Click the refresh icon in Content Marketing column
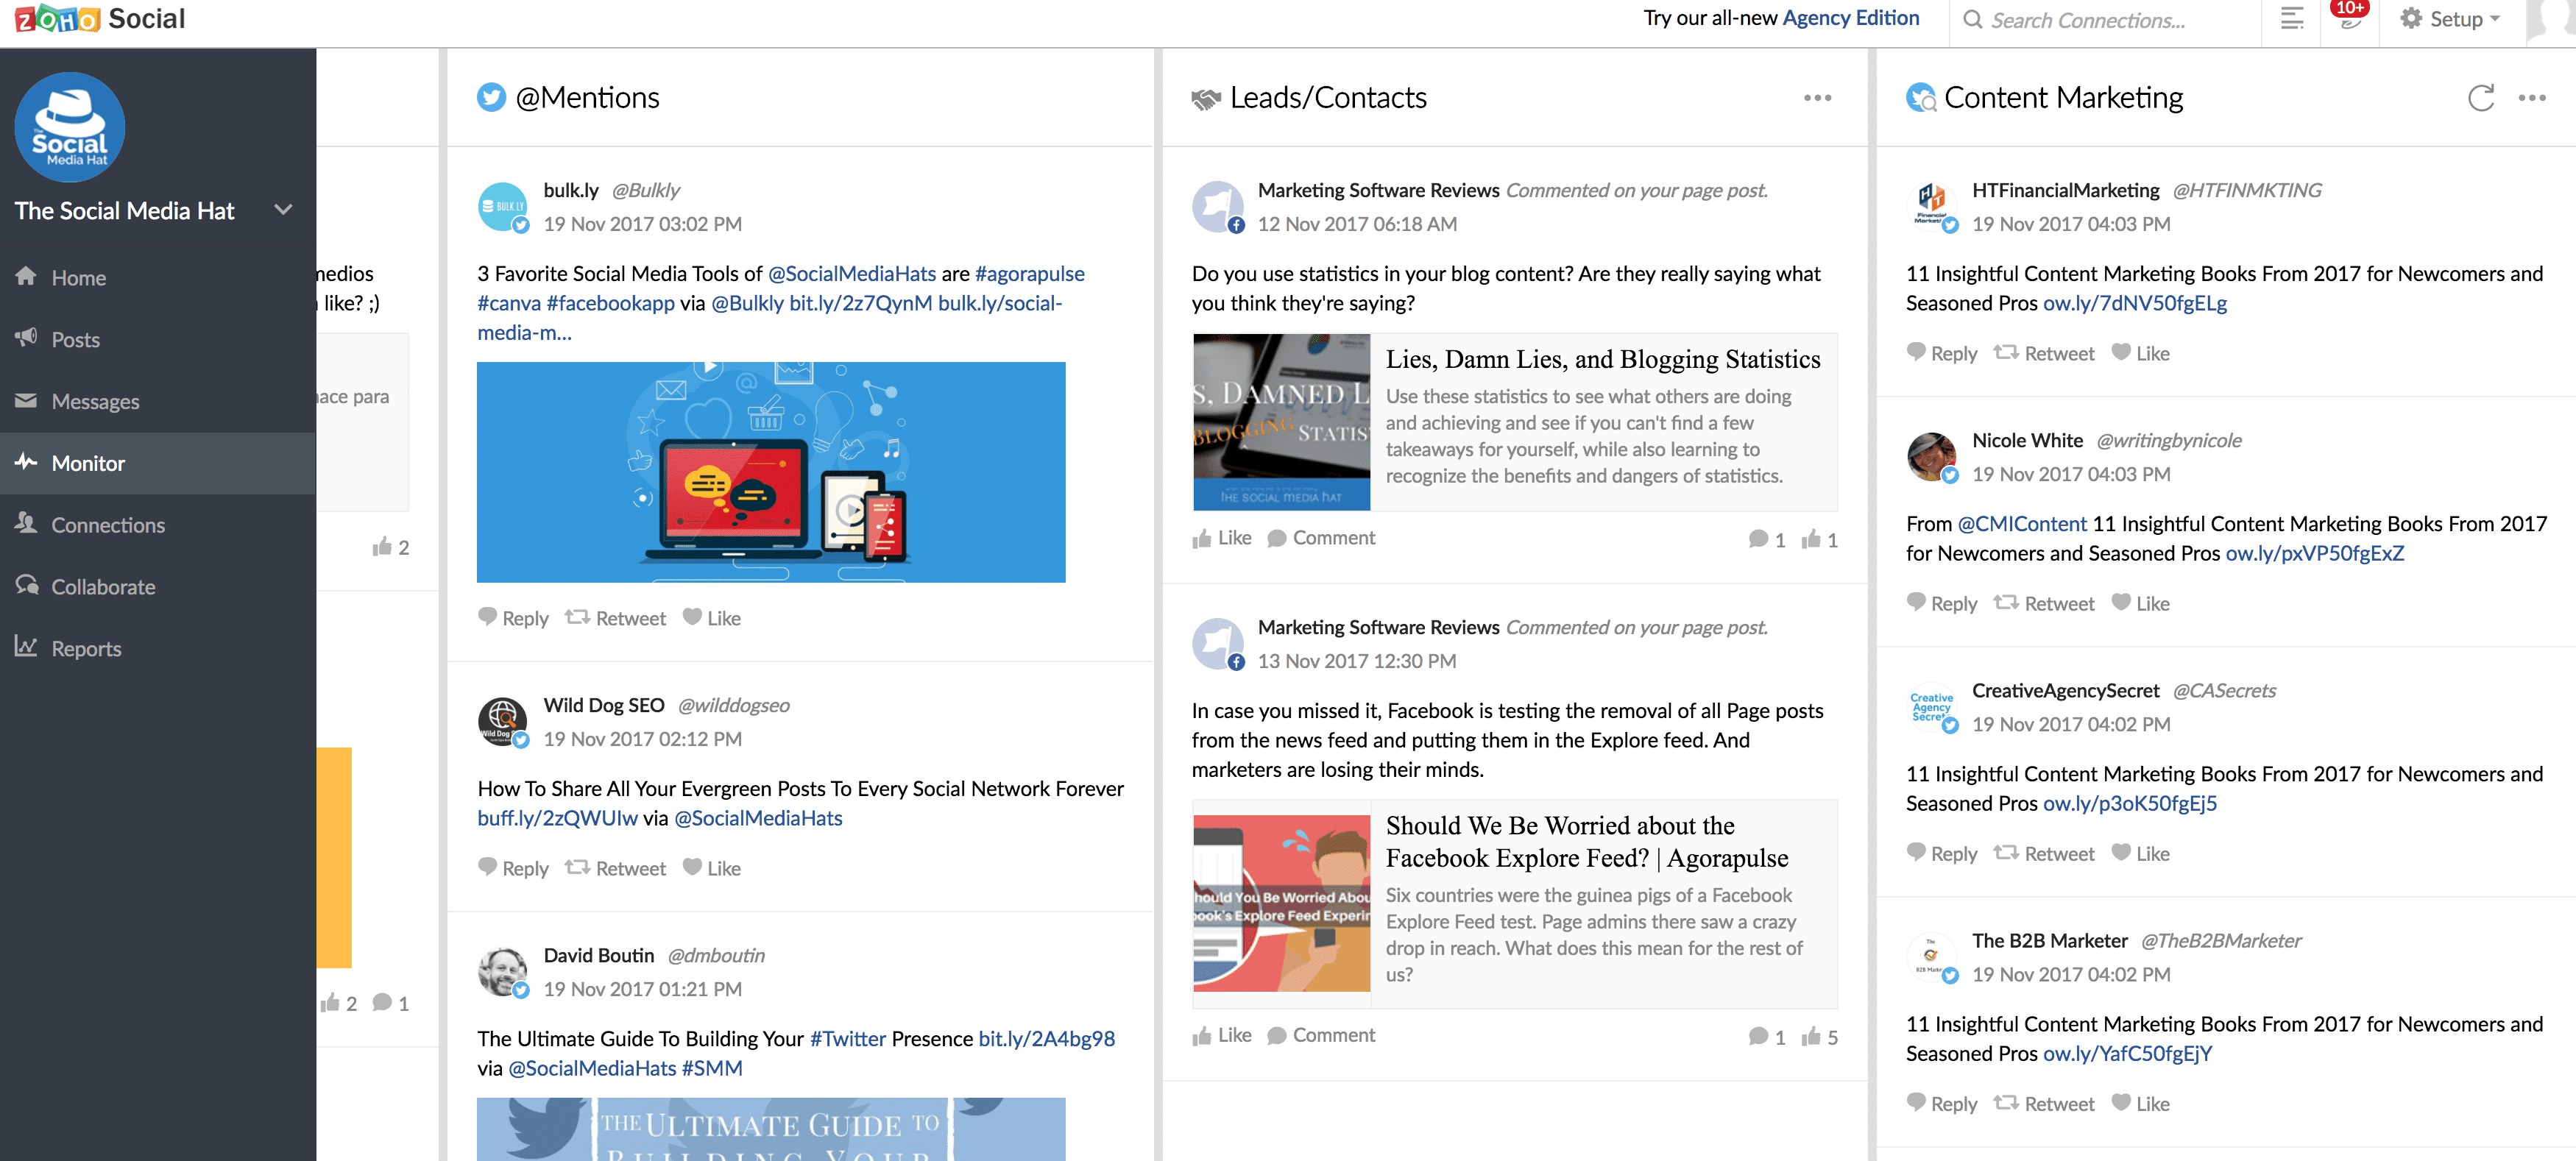Screen dimensions: 2576x1161 (x=2480, y=98)
